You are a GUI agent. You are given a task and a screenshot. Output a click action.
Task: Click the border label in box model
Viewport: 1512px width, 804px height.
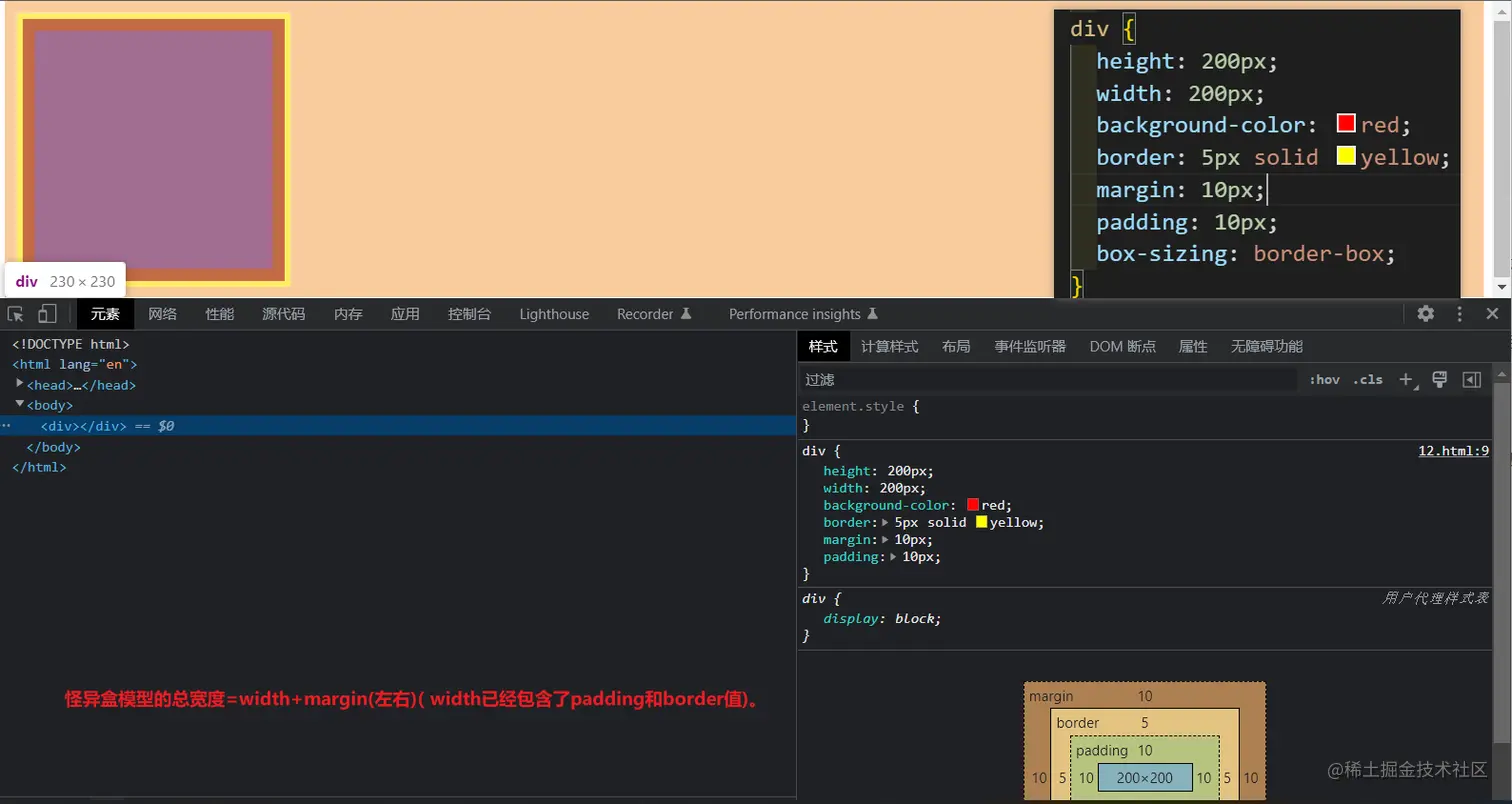point(1078,722)
